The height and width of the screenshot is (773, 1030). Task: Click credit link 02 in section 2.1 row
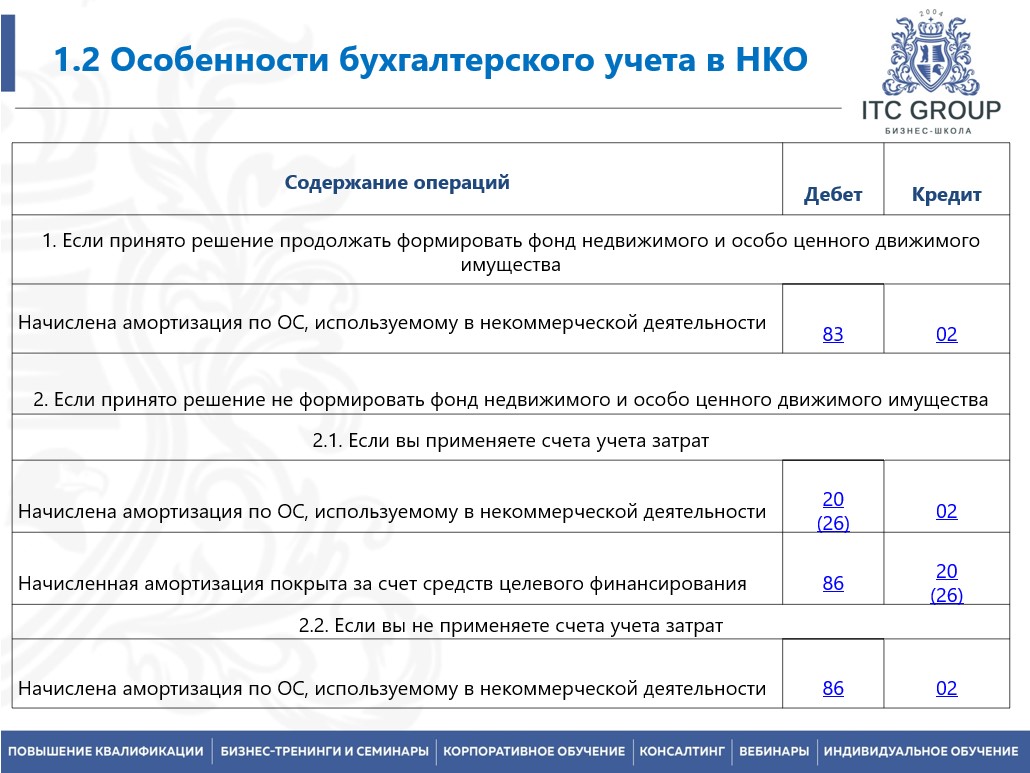(946, 511)
